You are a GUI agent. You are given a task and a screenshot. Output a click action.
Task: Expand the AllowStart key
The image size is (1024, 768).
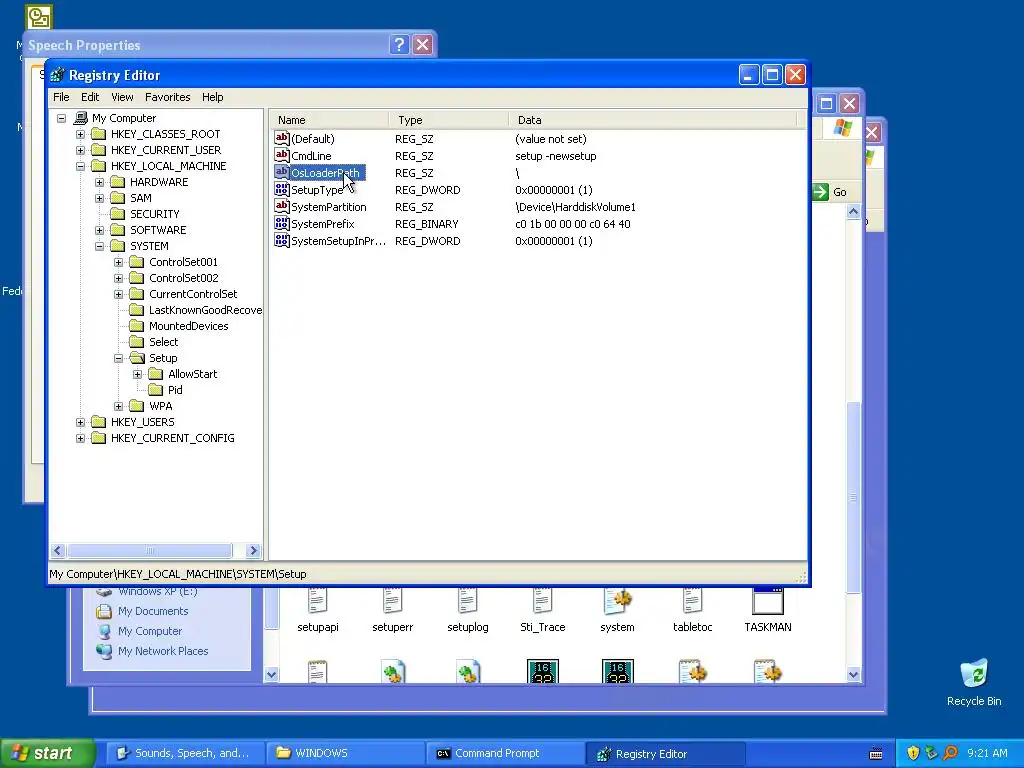(137, 374)
